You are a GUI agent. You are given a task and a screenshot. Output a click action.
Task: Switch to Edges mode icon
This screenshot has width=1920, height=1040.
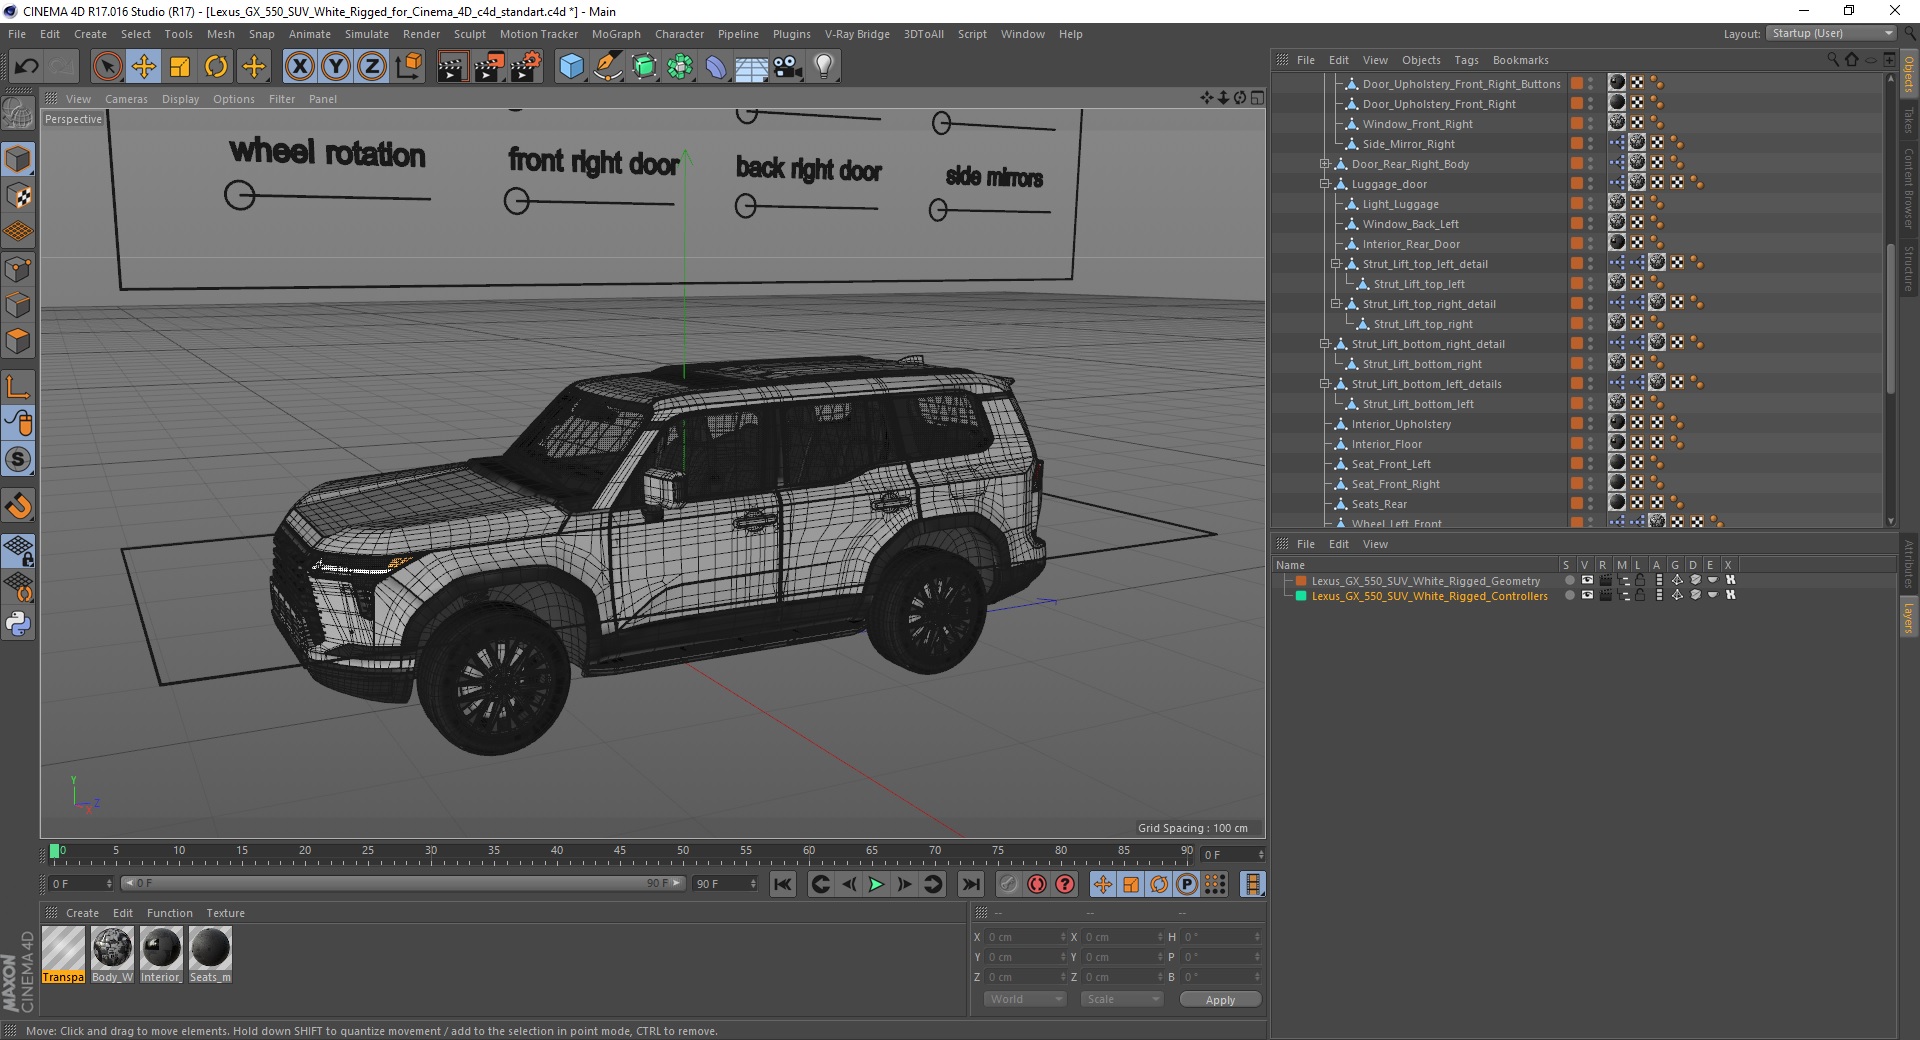tap(18, 305)
